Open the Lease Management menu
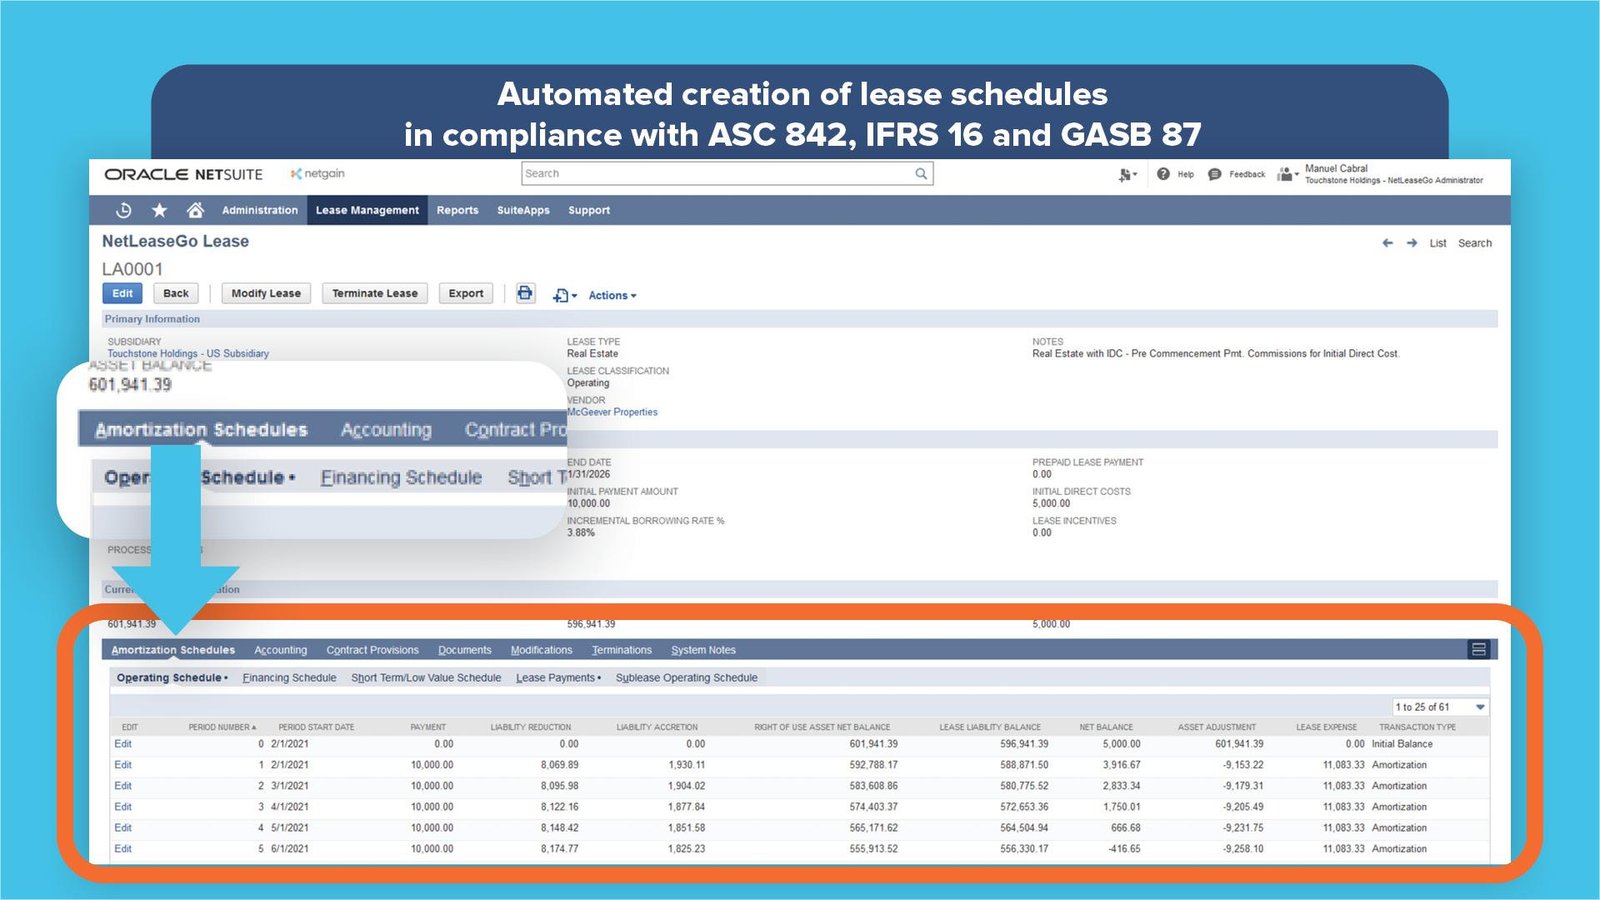 [x=367, y=210]
